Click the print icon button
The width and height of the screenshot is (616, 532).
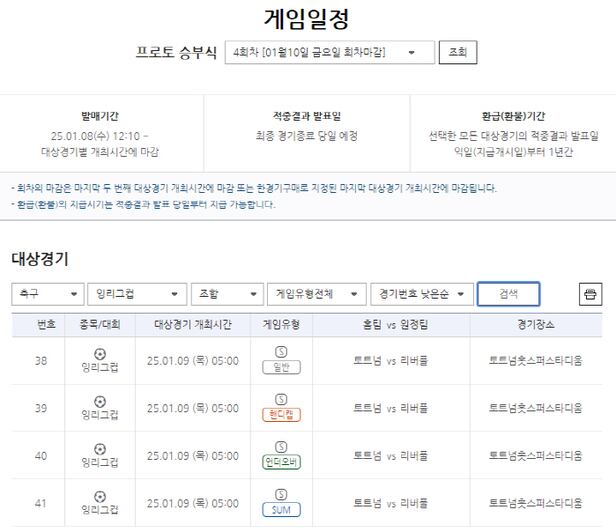590,294
